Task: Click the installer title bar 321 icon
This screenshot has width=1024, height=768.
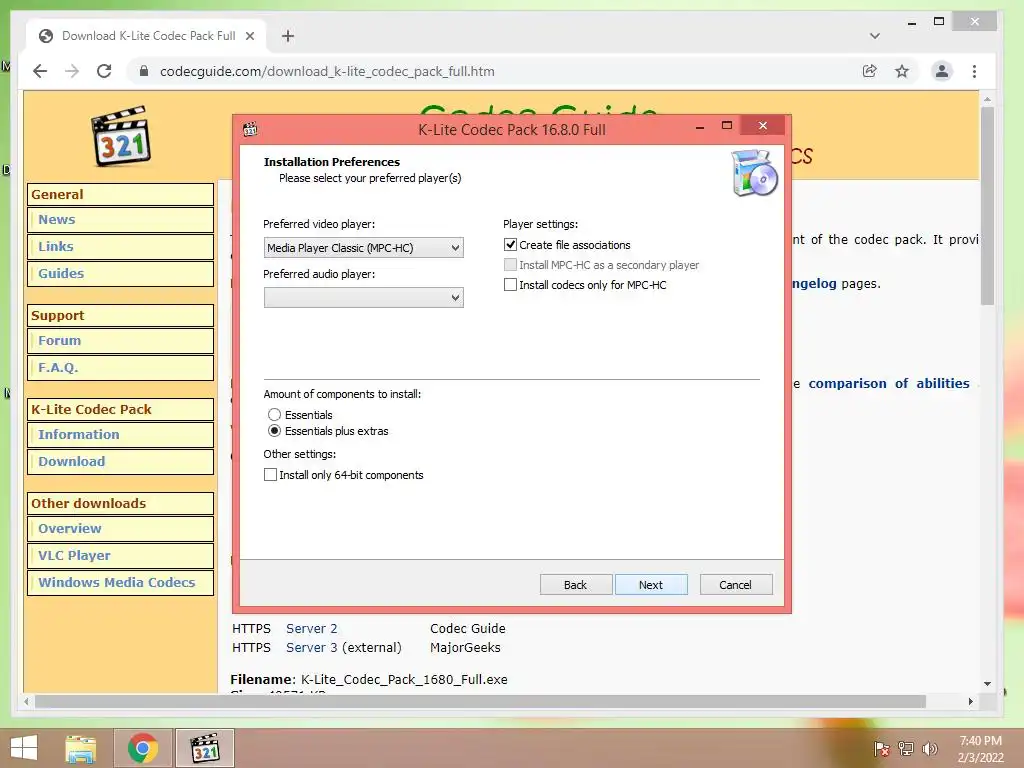Action: (x=250, y=129)
